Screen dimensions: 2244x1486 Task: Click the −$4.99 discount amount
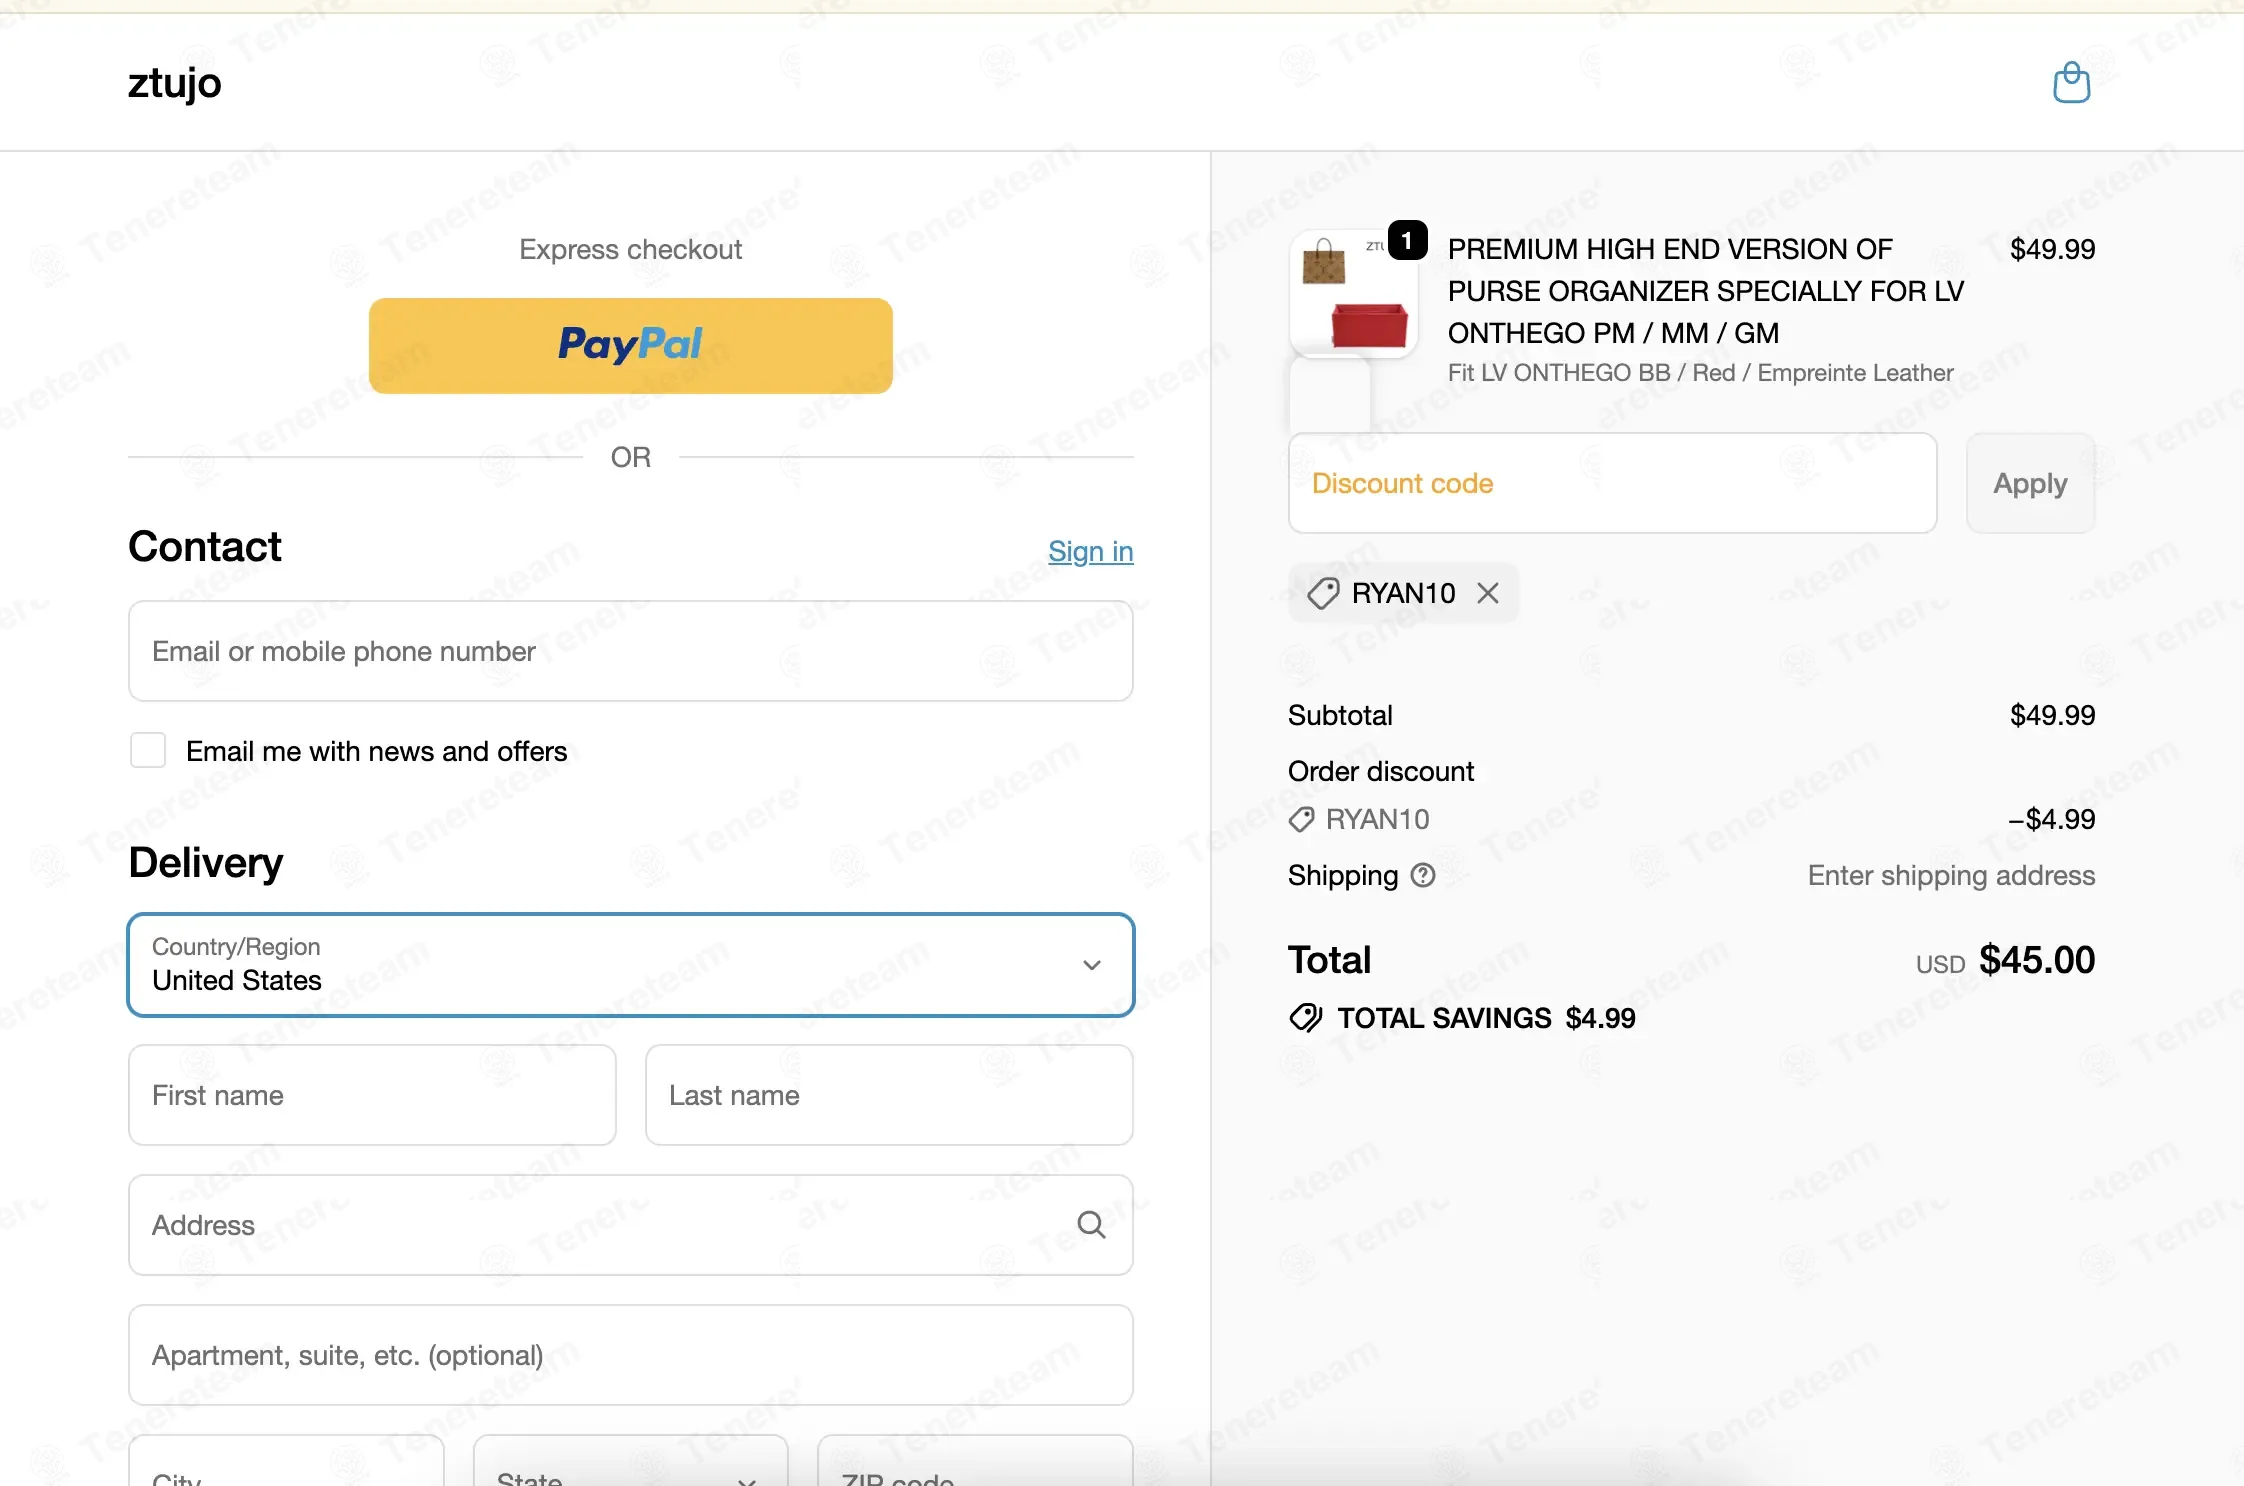tap(2051, 819)
